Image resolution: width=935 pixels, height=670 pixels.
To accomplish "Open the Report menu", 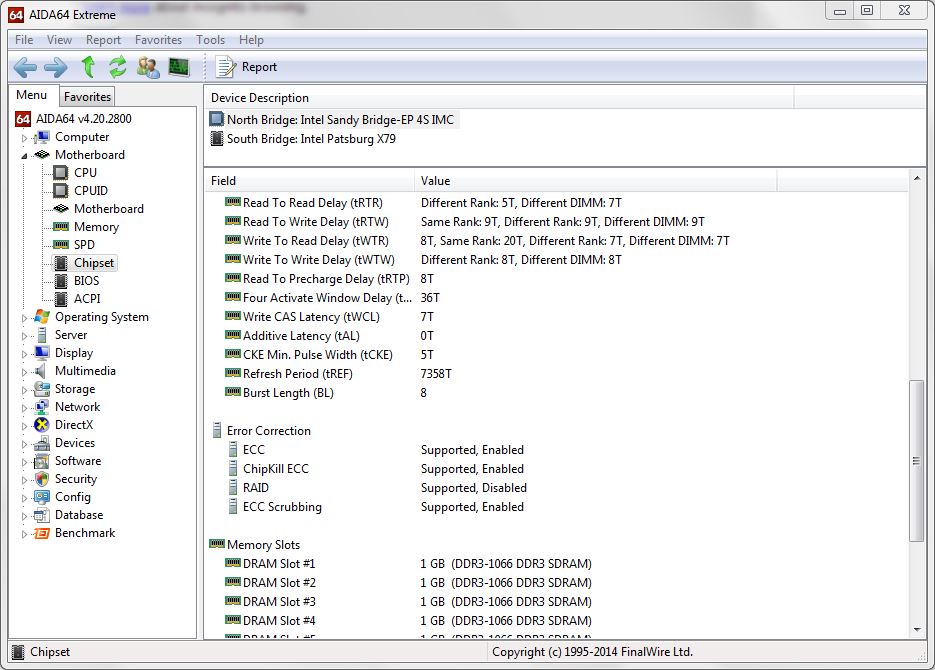I will pyautogui.click(x=103, y=39).
